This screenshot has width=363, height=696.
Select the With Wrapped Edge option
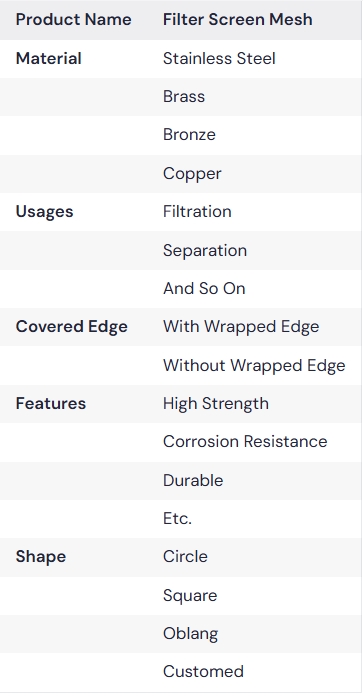(241, 327)
